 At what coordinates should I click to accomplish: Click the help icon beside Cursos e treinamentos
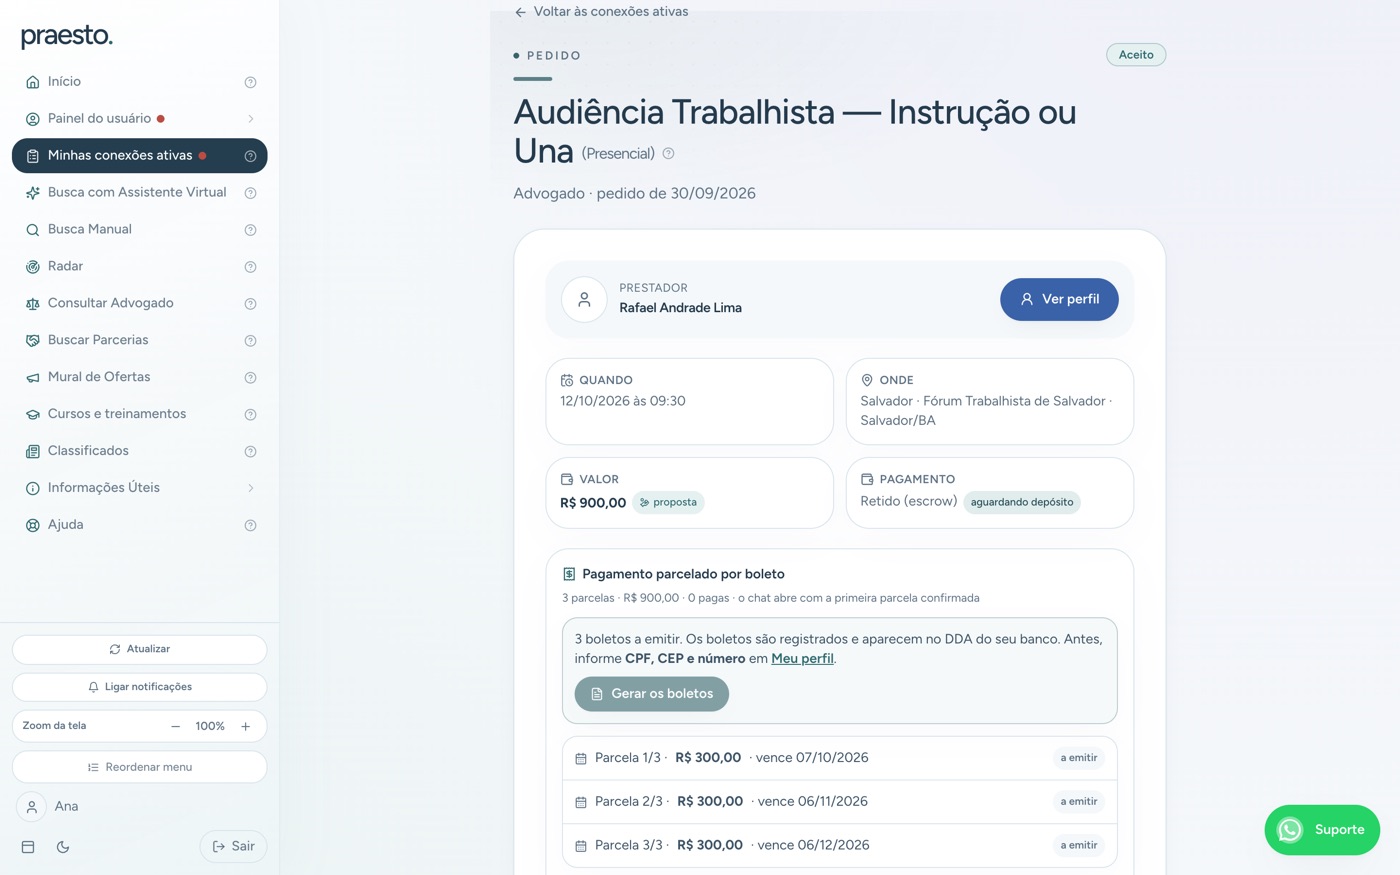250,415
